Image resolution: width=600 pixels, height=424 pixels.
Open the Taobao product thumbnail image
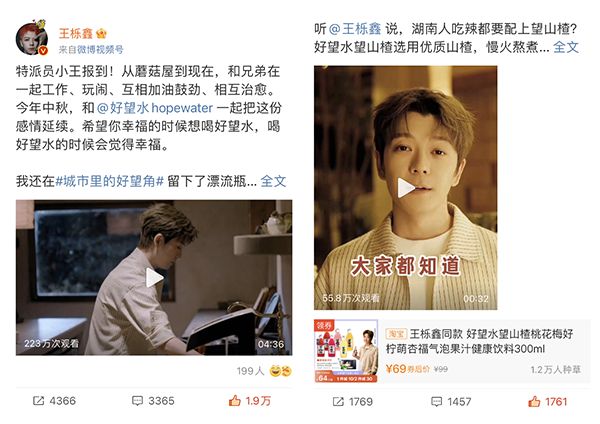pyautogui.click(x=346, y=351)
